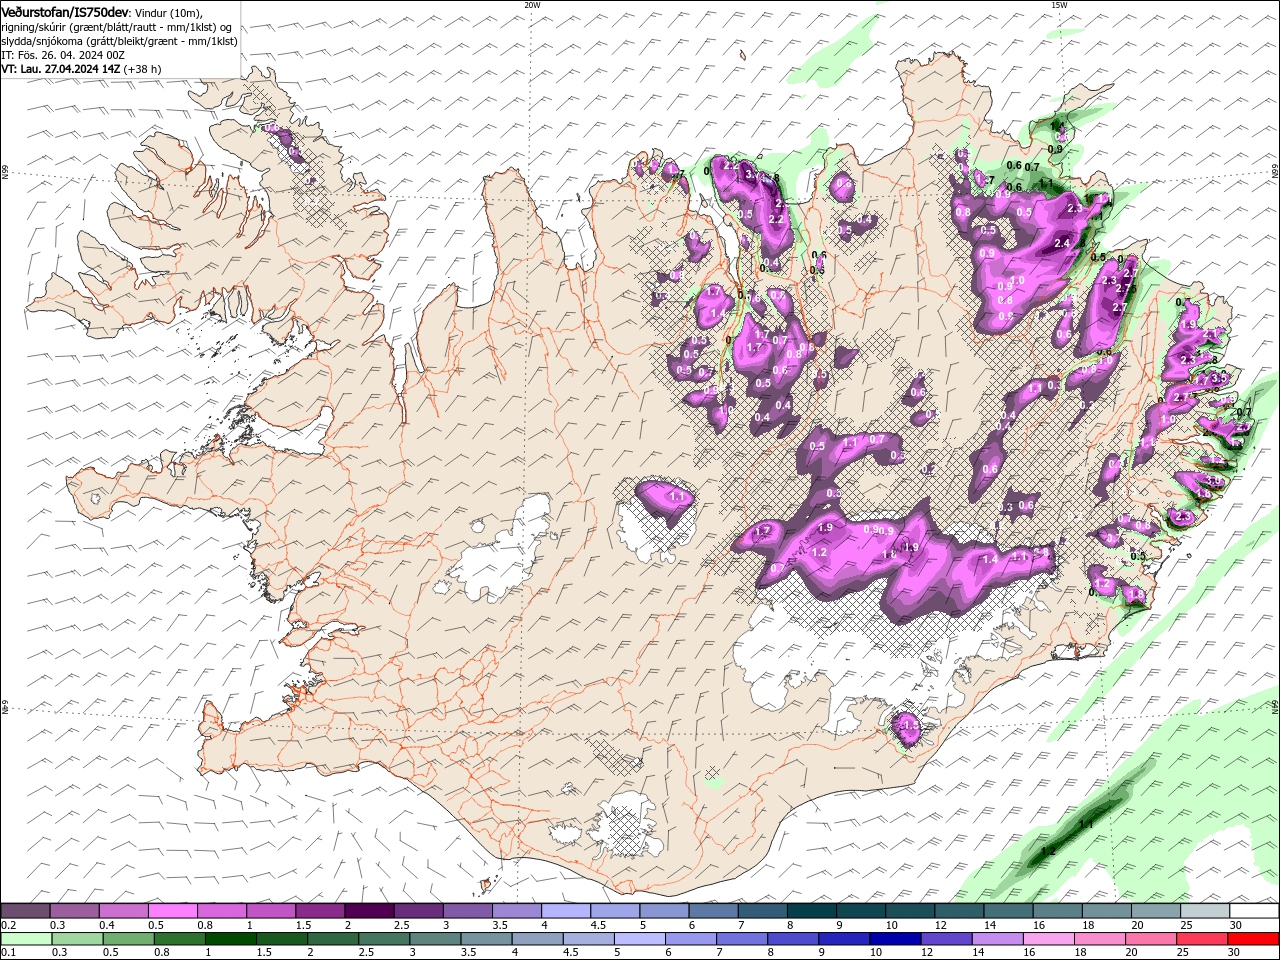Pick the medium green swatch starting at 0.5
This screenshot has height=960, width=1280.
(129, 939)
